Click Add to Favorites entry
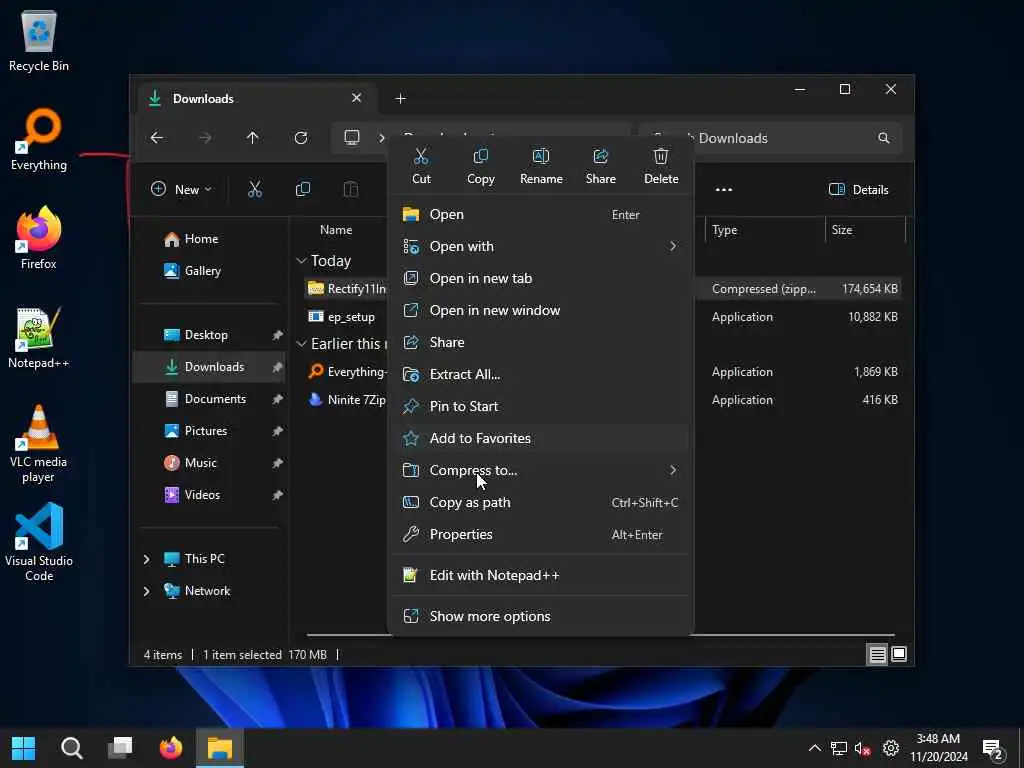This screenshot has width=1024, height=768. click(541, 438)
